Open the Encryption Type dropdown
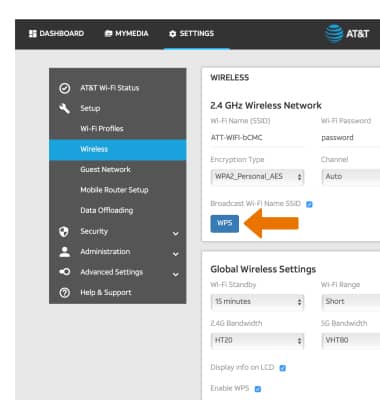This screenshot has height=400, width=380. [257, 177]
